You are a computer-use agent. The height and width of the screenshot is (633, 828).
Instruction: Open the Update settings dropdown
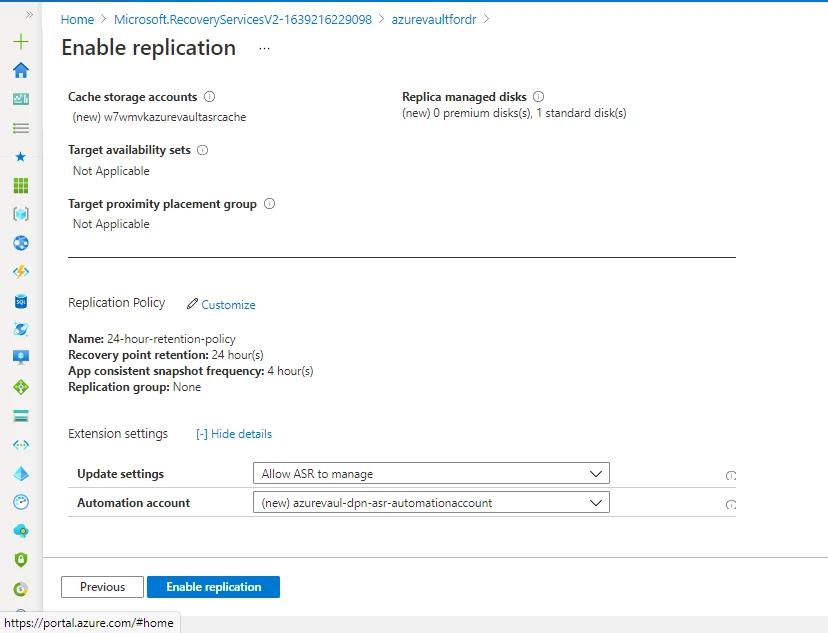[430, 473]
